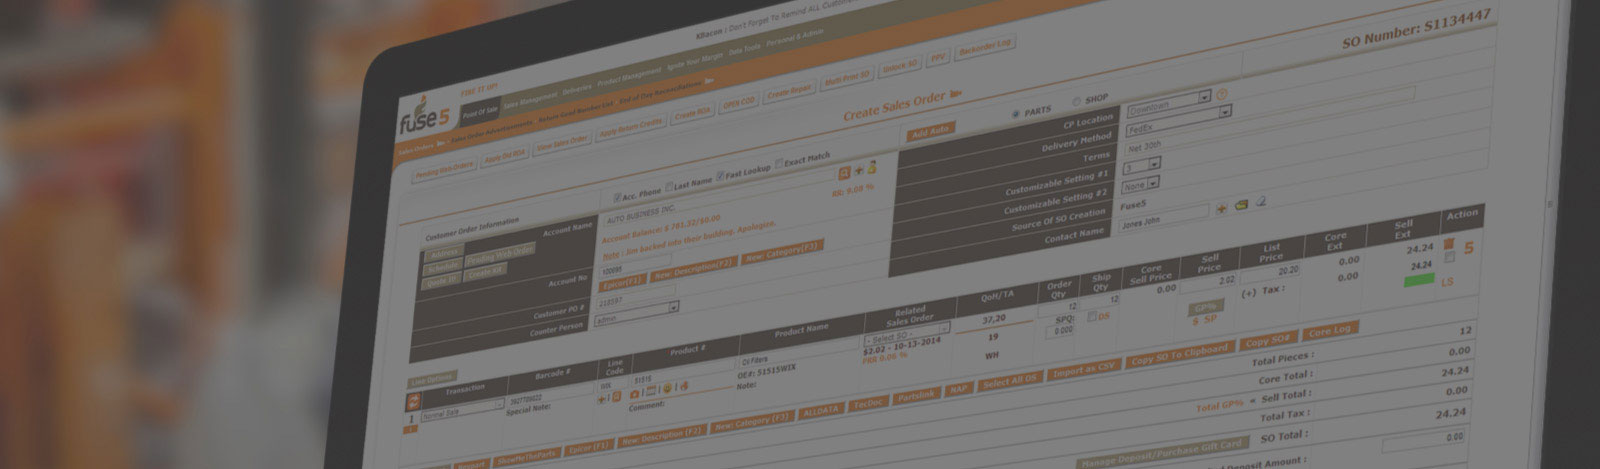
Task: Switch to the Point Of Sale tab
Action: point(480,111)
